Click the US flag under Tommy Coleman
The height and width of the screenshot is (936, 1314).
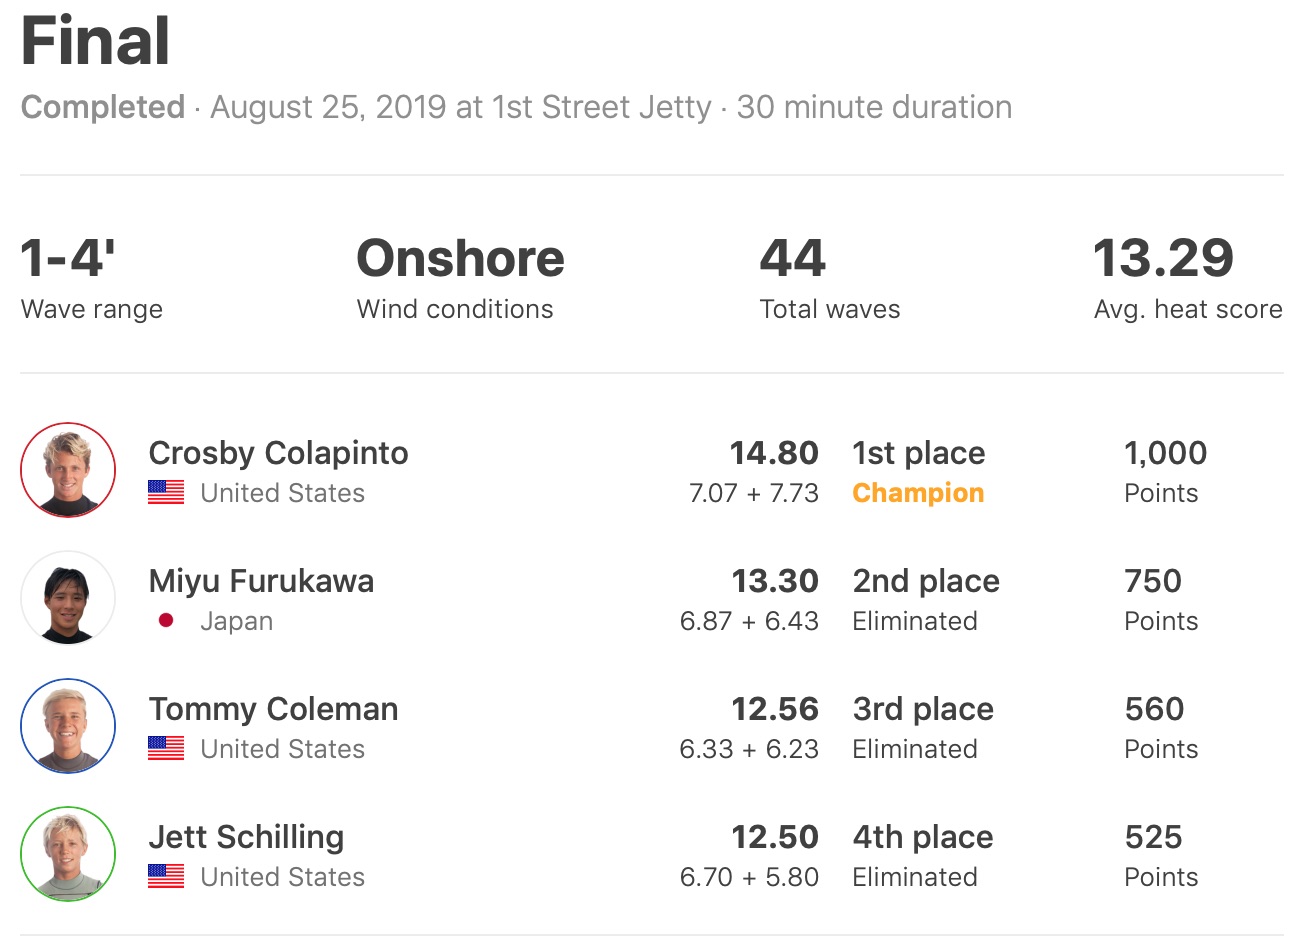tap(166, 749)
